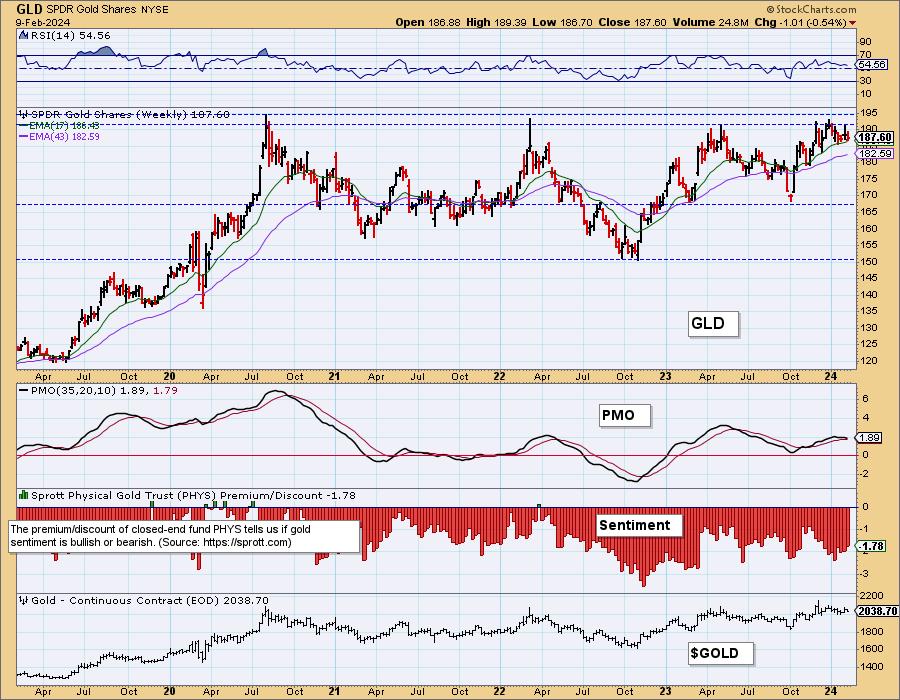The height and width of the screenshot is (700, 900).
Task: Click the 54.56 RSI value tag on right axis
Action: pos(872,65)
